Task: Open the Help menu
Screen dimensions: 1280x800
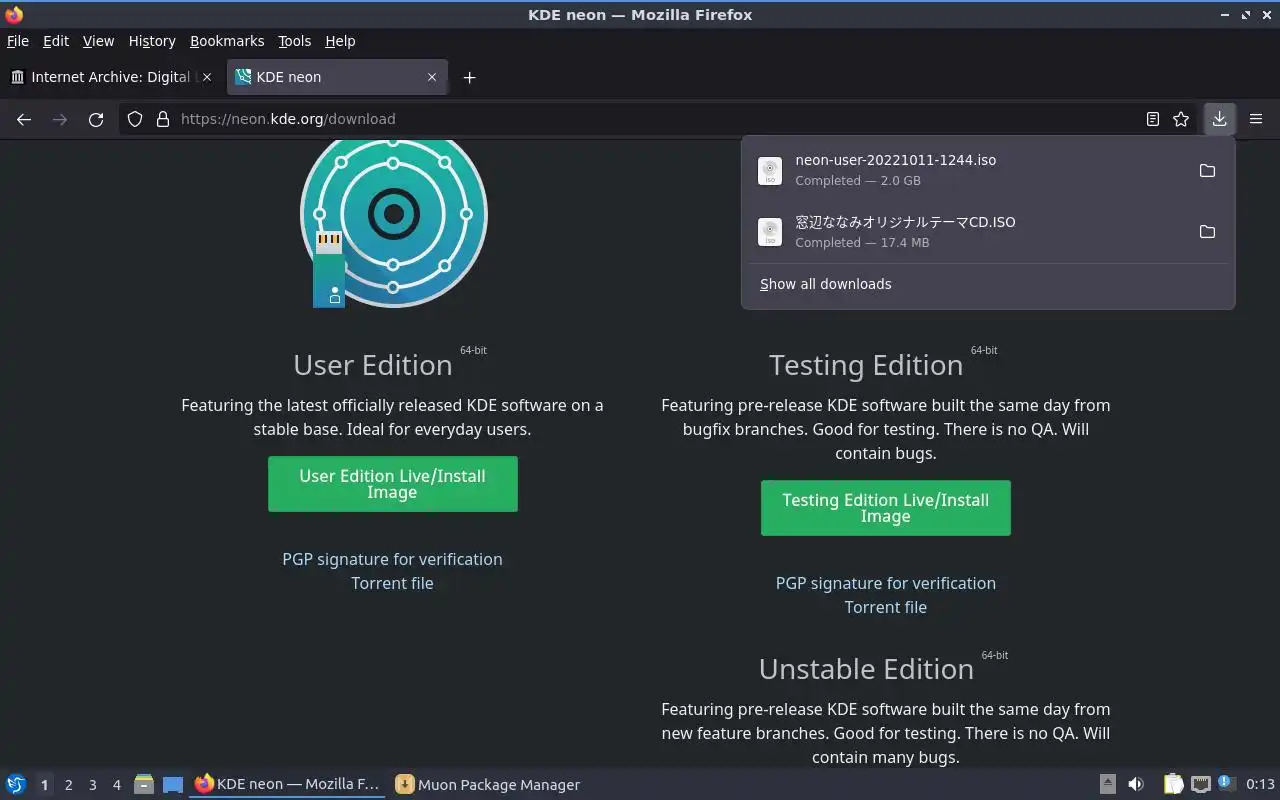Action: pyautogui.click(x=340, y=41)
